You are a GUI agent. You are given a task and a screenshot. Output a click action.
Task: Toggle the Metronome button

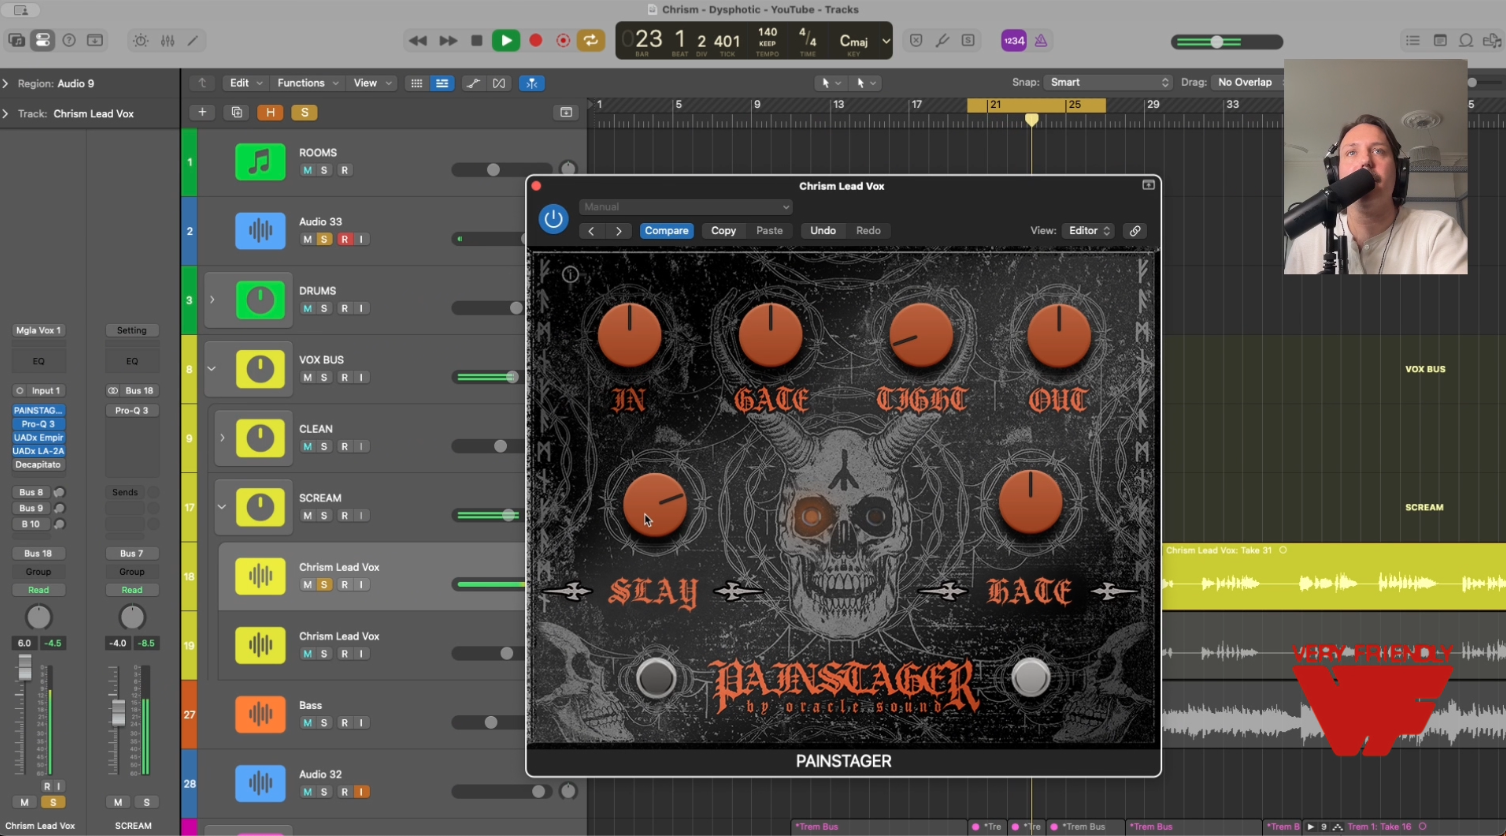click(1041, 41)
